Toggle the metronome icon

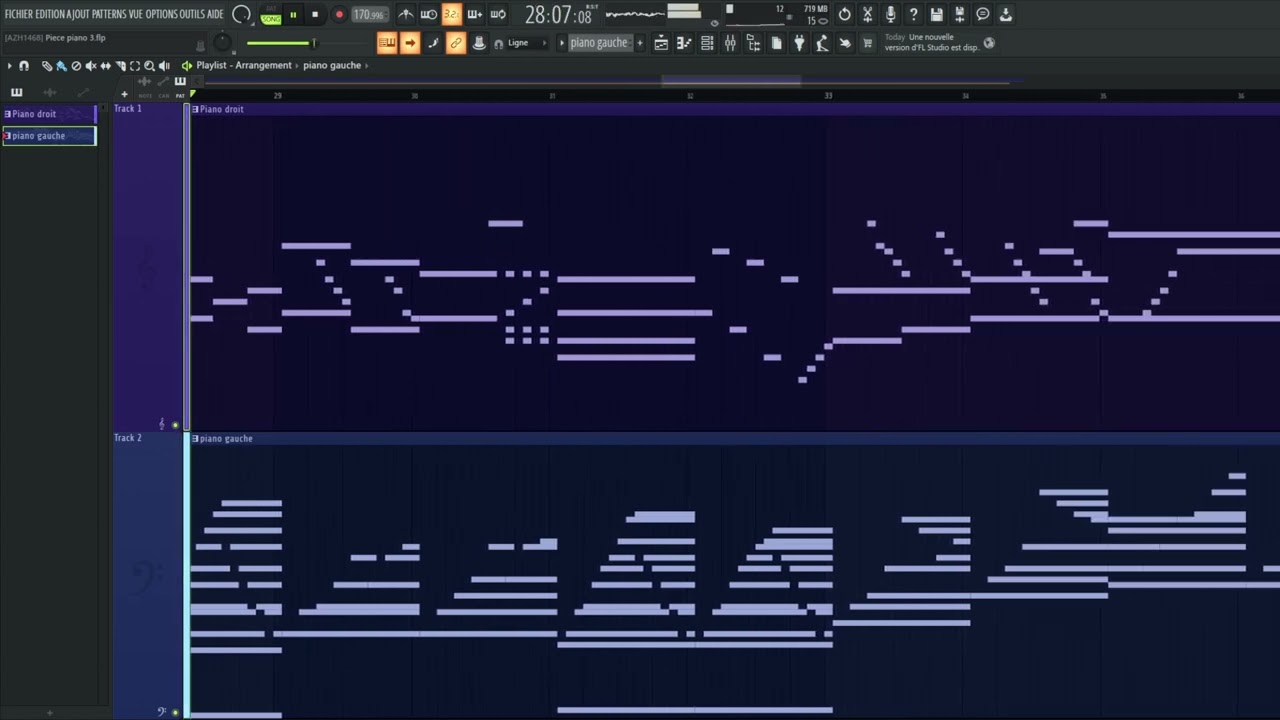[x=406, y=14]
